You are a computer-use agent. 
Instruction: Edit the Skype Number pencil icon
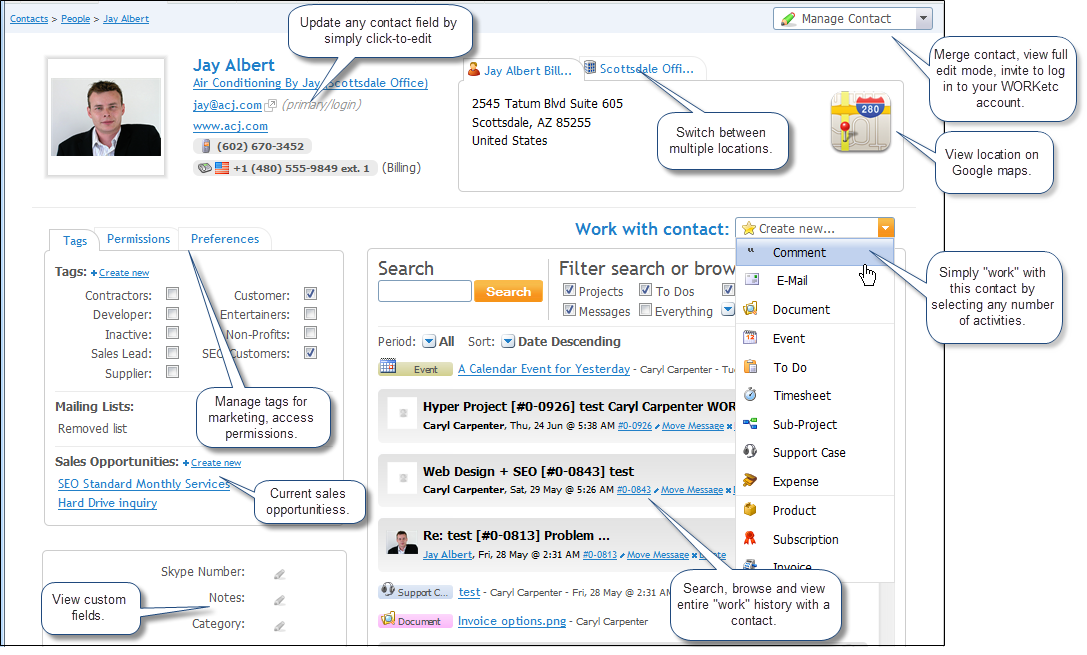pyautogui.click(x=280, y=574)
